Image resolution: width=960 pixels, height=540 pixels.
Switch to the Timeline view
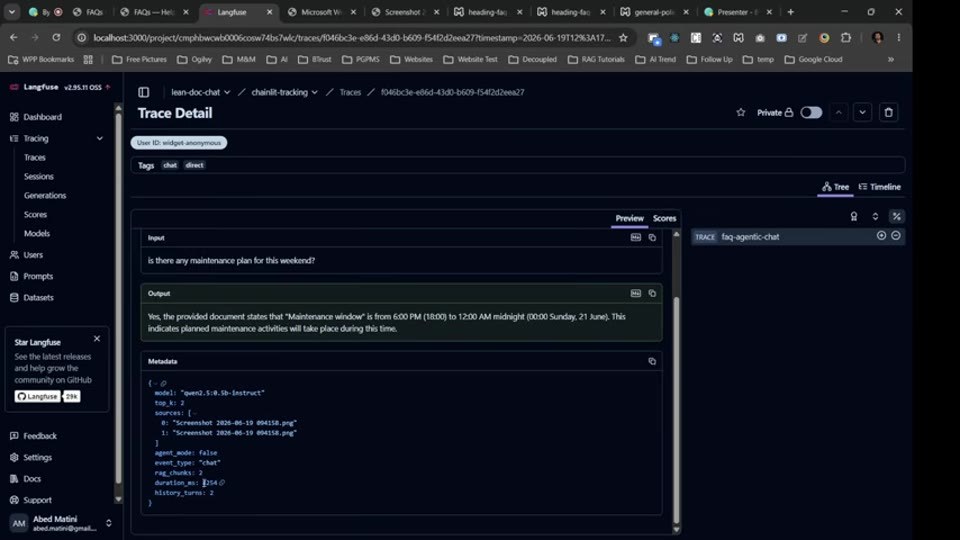pyautogui.click(x=880, y=187)
